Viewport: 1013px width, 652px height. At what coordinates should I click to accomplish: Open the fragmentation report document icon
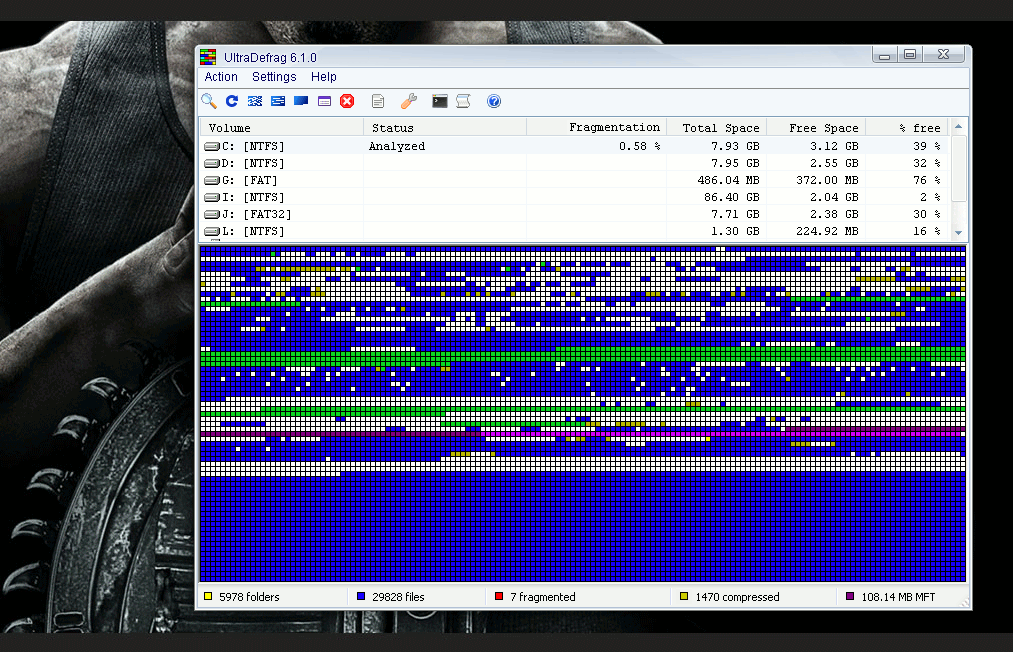point(378,101)
